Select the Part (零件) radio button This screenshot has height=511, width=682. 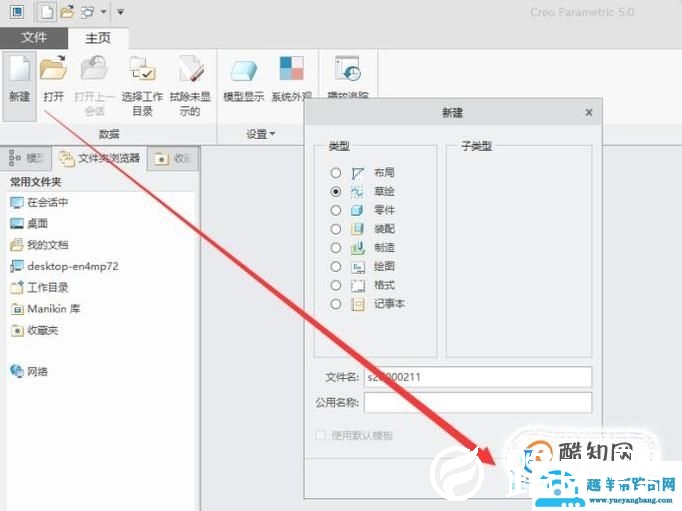335,210
